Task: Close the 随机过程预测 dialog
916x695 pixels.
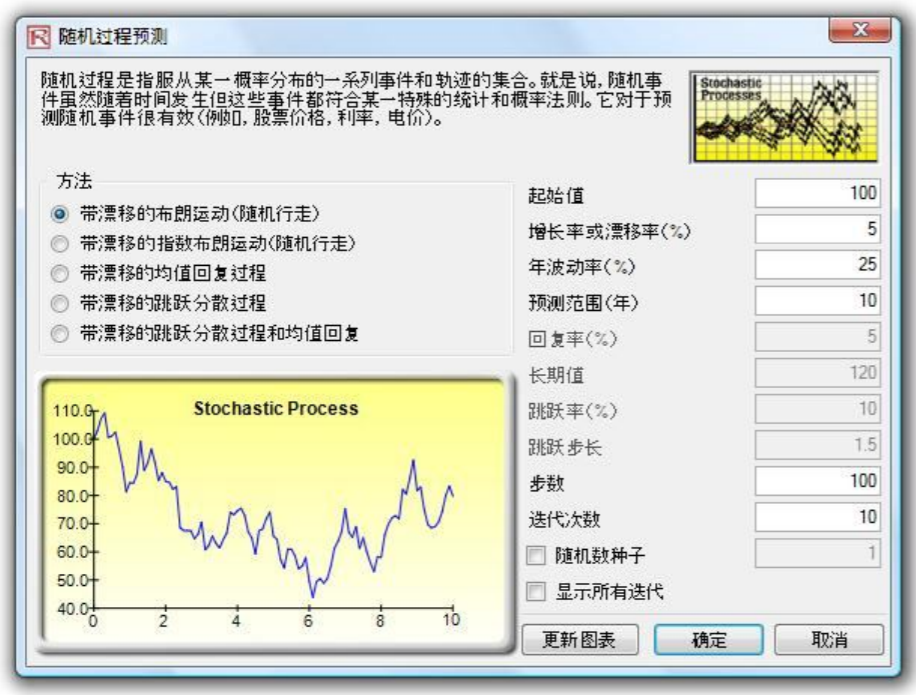Action: [859, 30]
